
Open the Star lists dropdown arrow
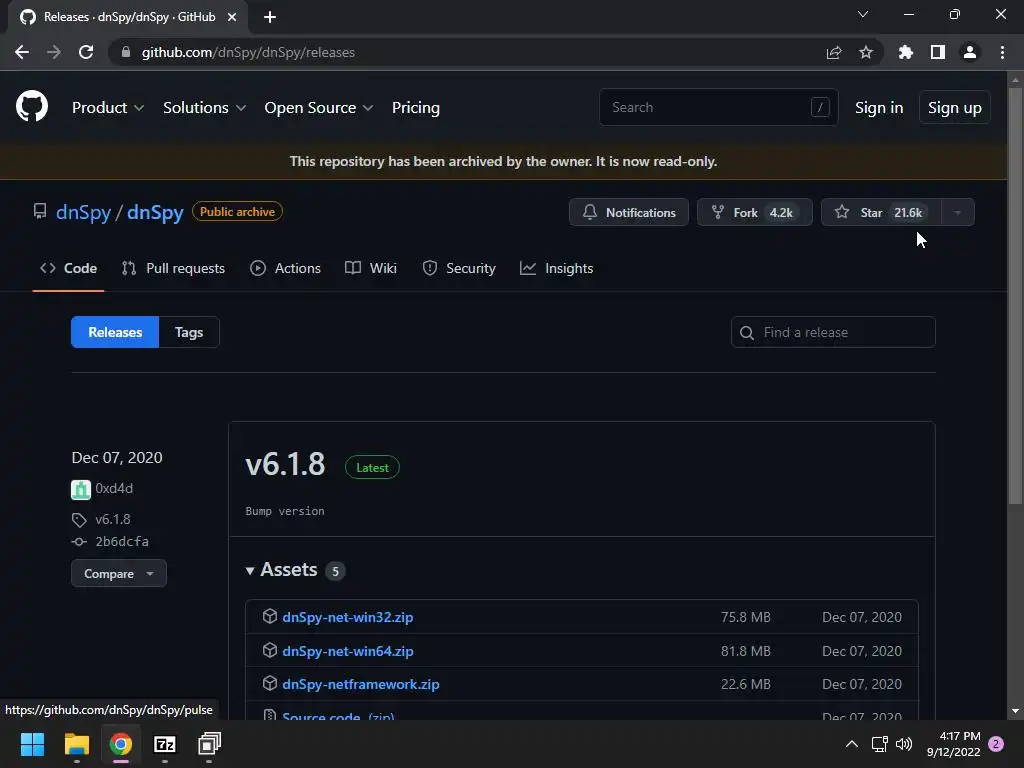(x=957, y=212)
